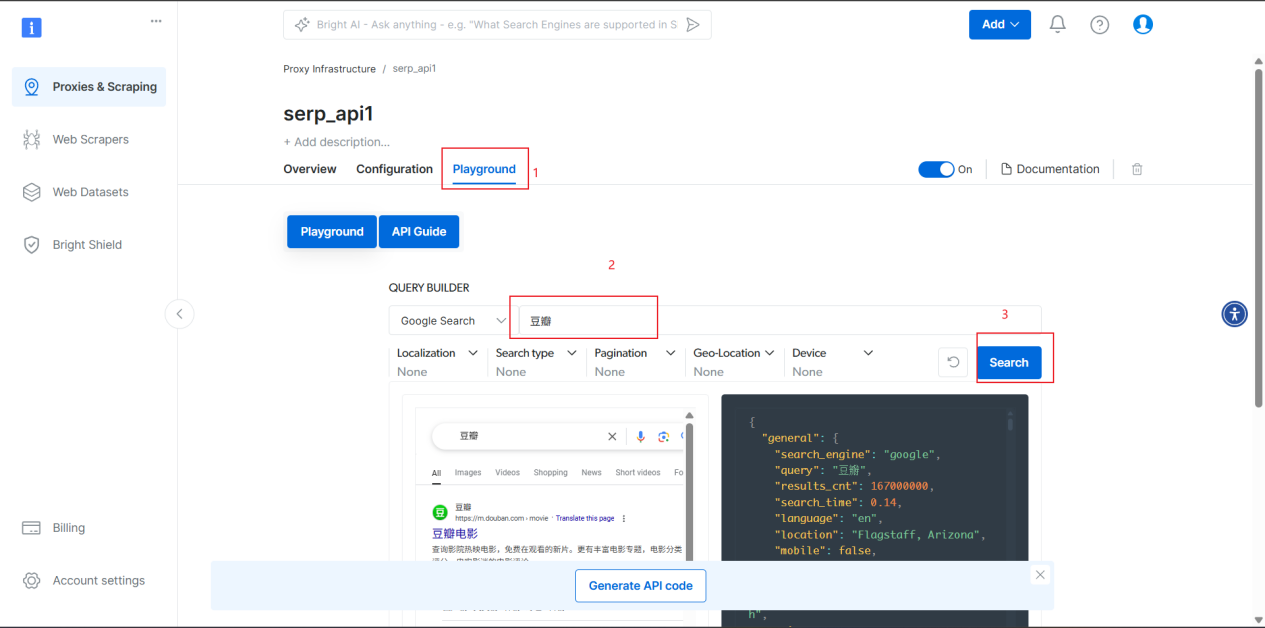This screenshot has height=628, width=1265.
Task: Expand the Localization dropdown
Action: tap(435, 353)
